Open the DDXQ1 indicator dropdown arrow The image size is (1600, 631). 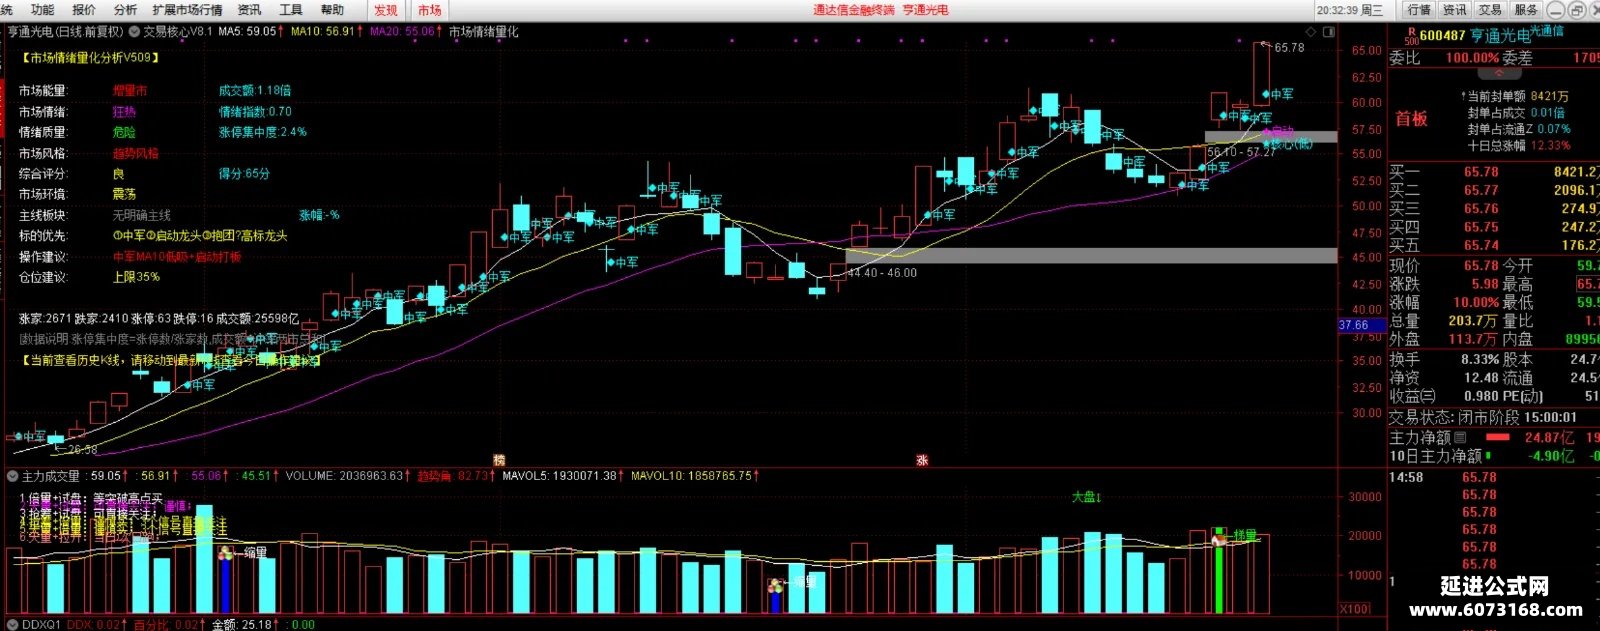[x=13, y=624]
